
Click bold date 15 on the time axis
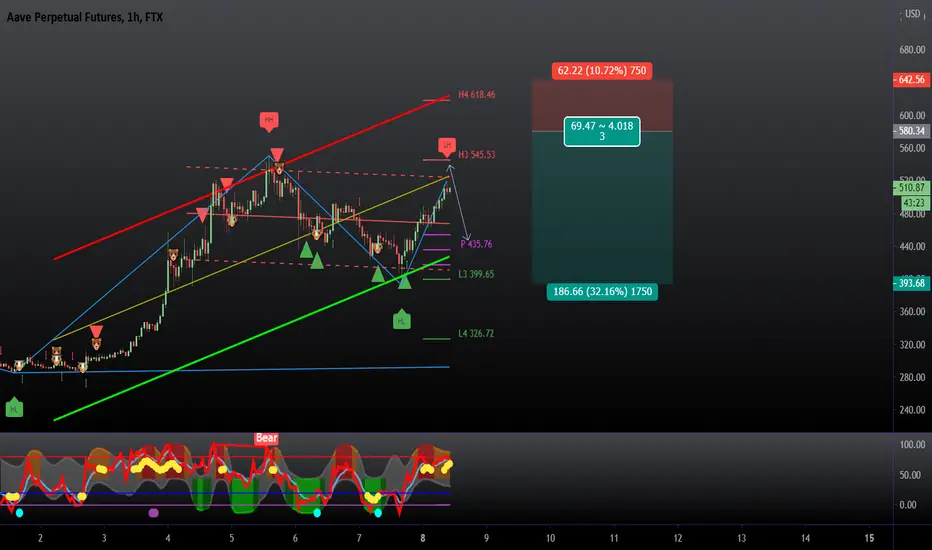click(869, 538)
